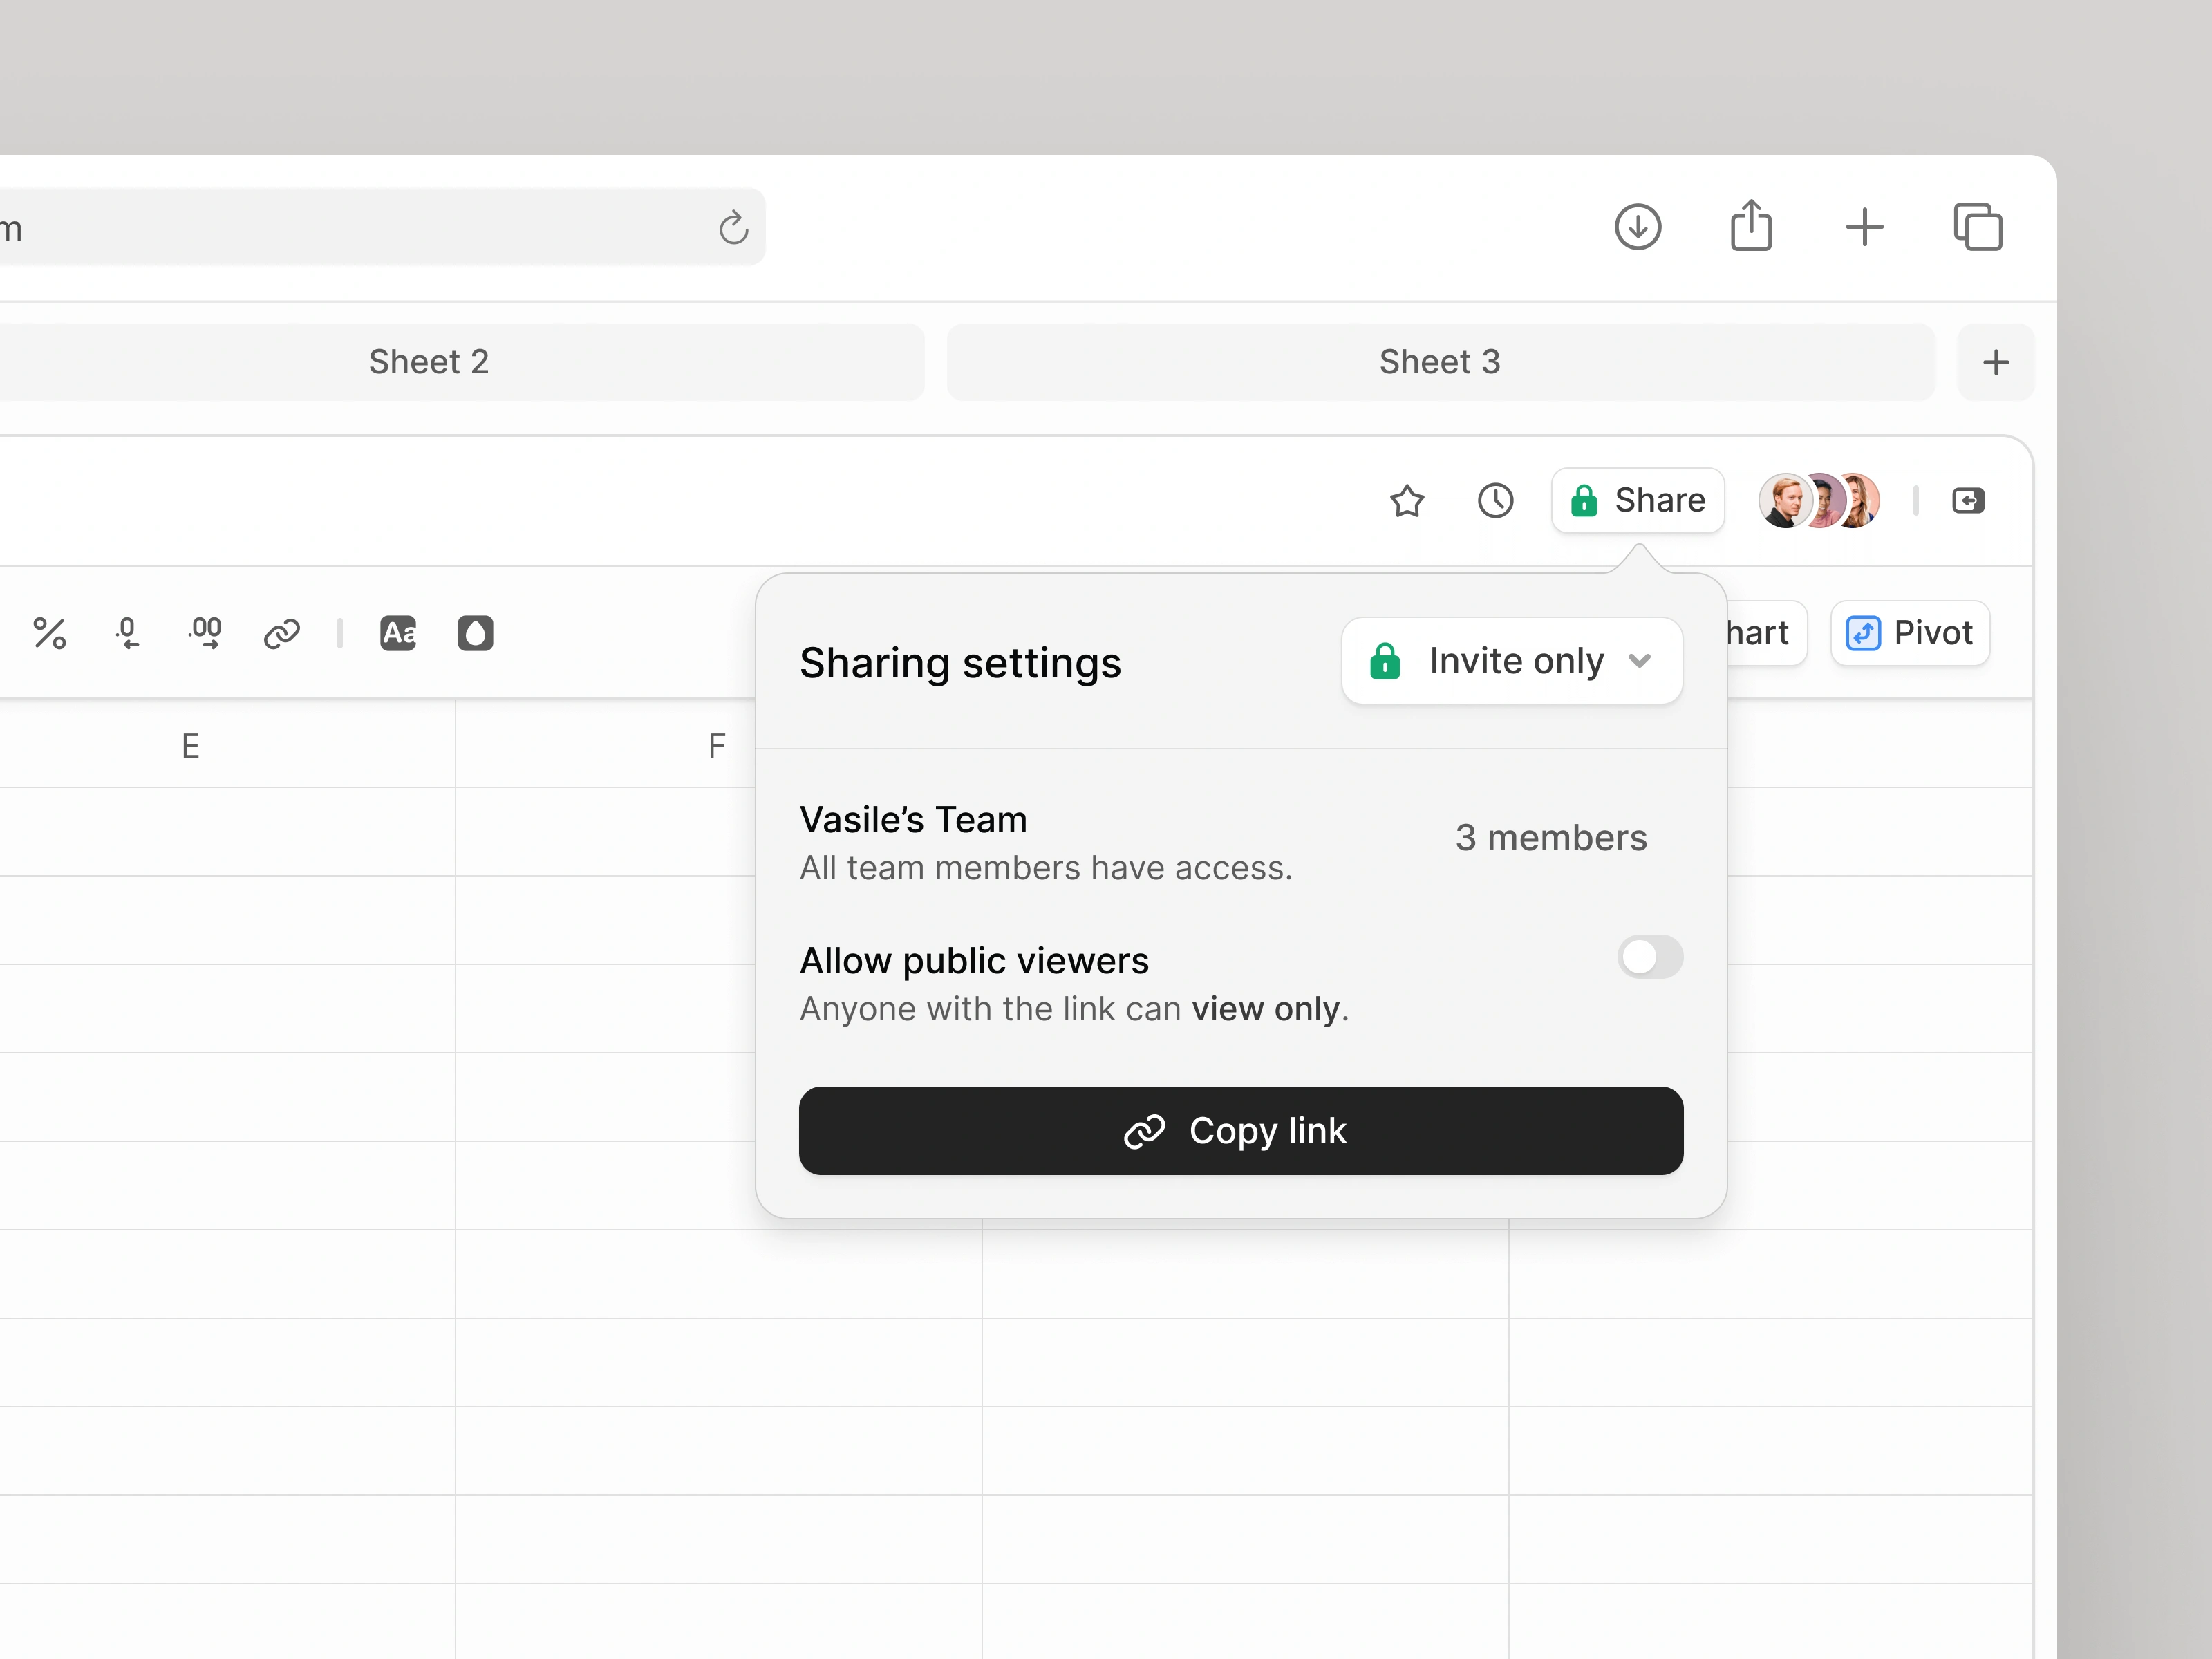Screen dimensions: 2212x1659
Task: Switch to the Sheet 3 tab
Action: pos(1439,361)
